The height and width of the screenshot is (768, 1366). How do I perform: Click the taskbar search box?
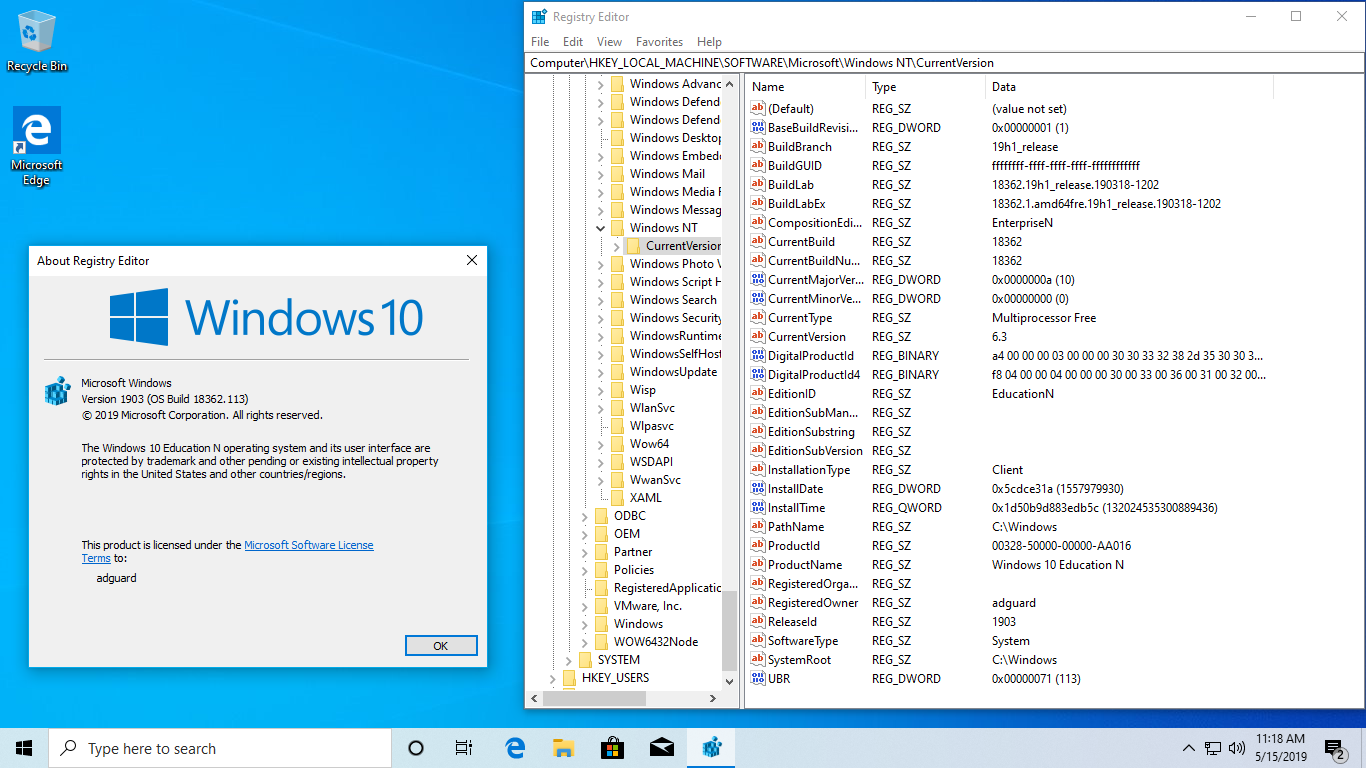220,748
